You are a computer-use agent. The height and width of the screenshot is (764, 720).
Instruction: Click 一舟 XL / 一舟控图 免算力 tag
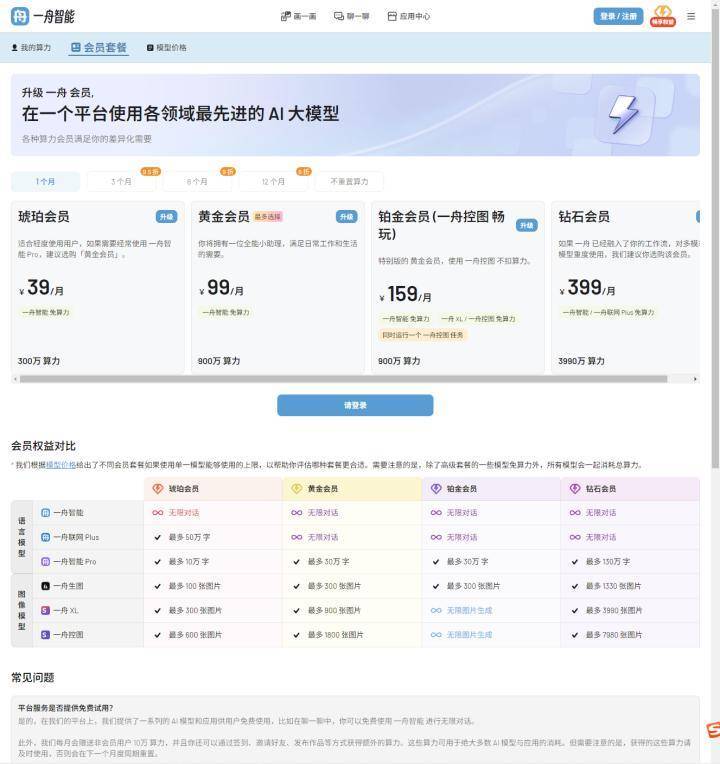(478, 319)
